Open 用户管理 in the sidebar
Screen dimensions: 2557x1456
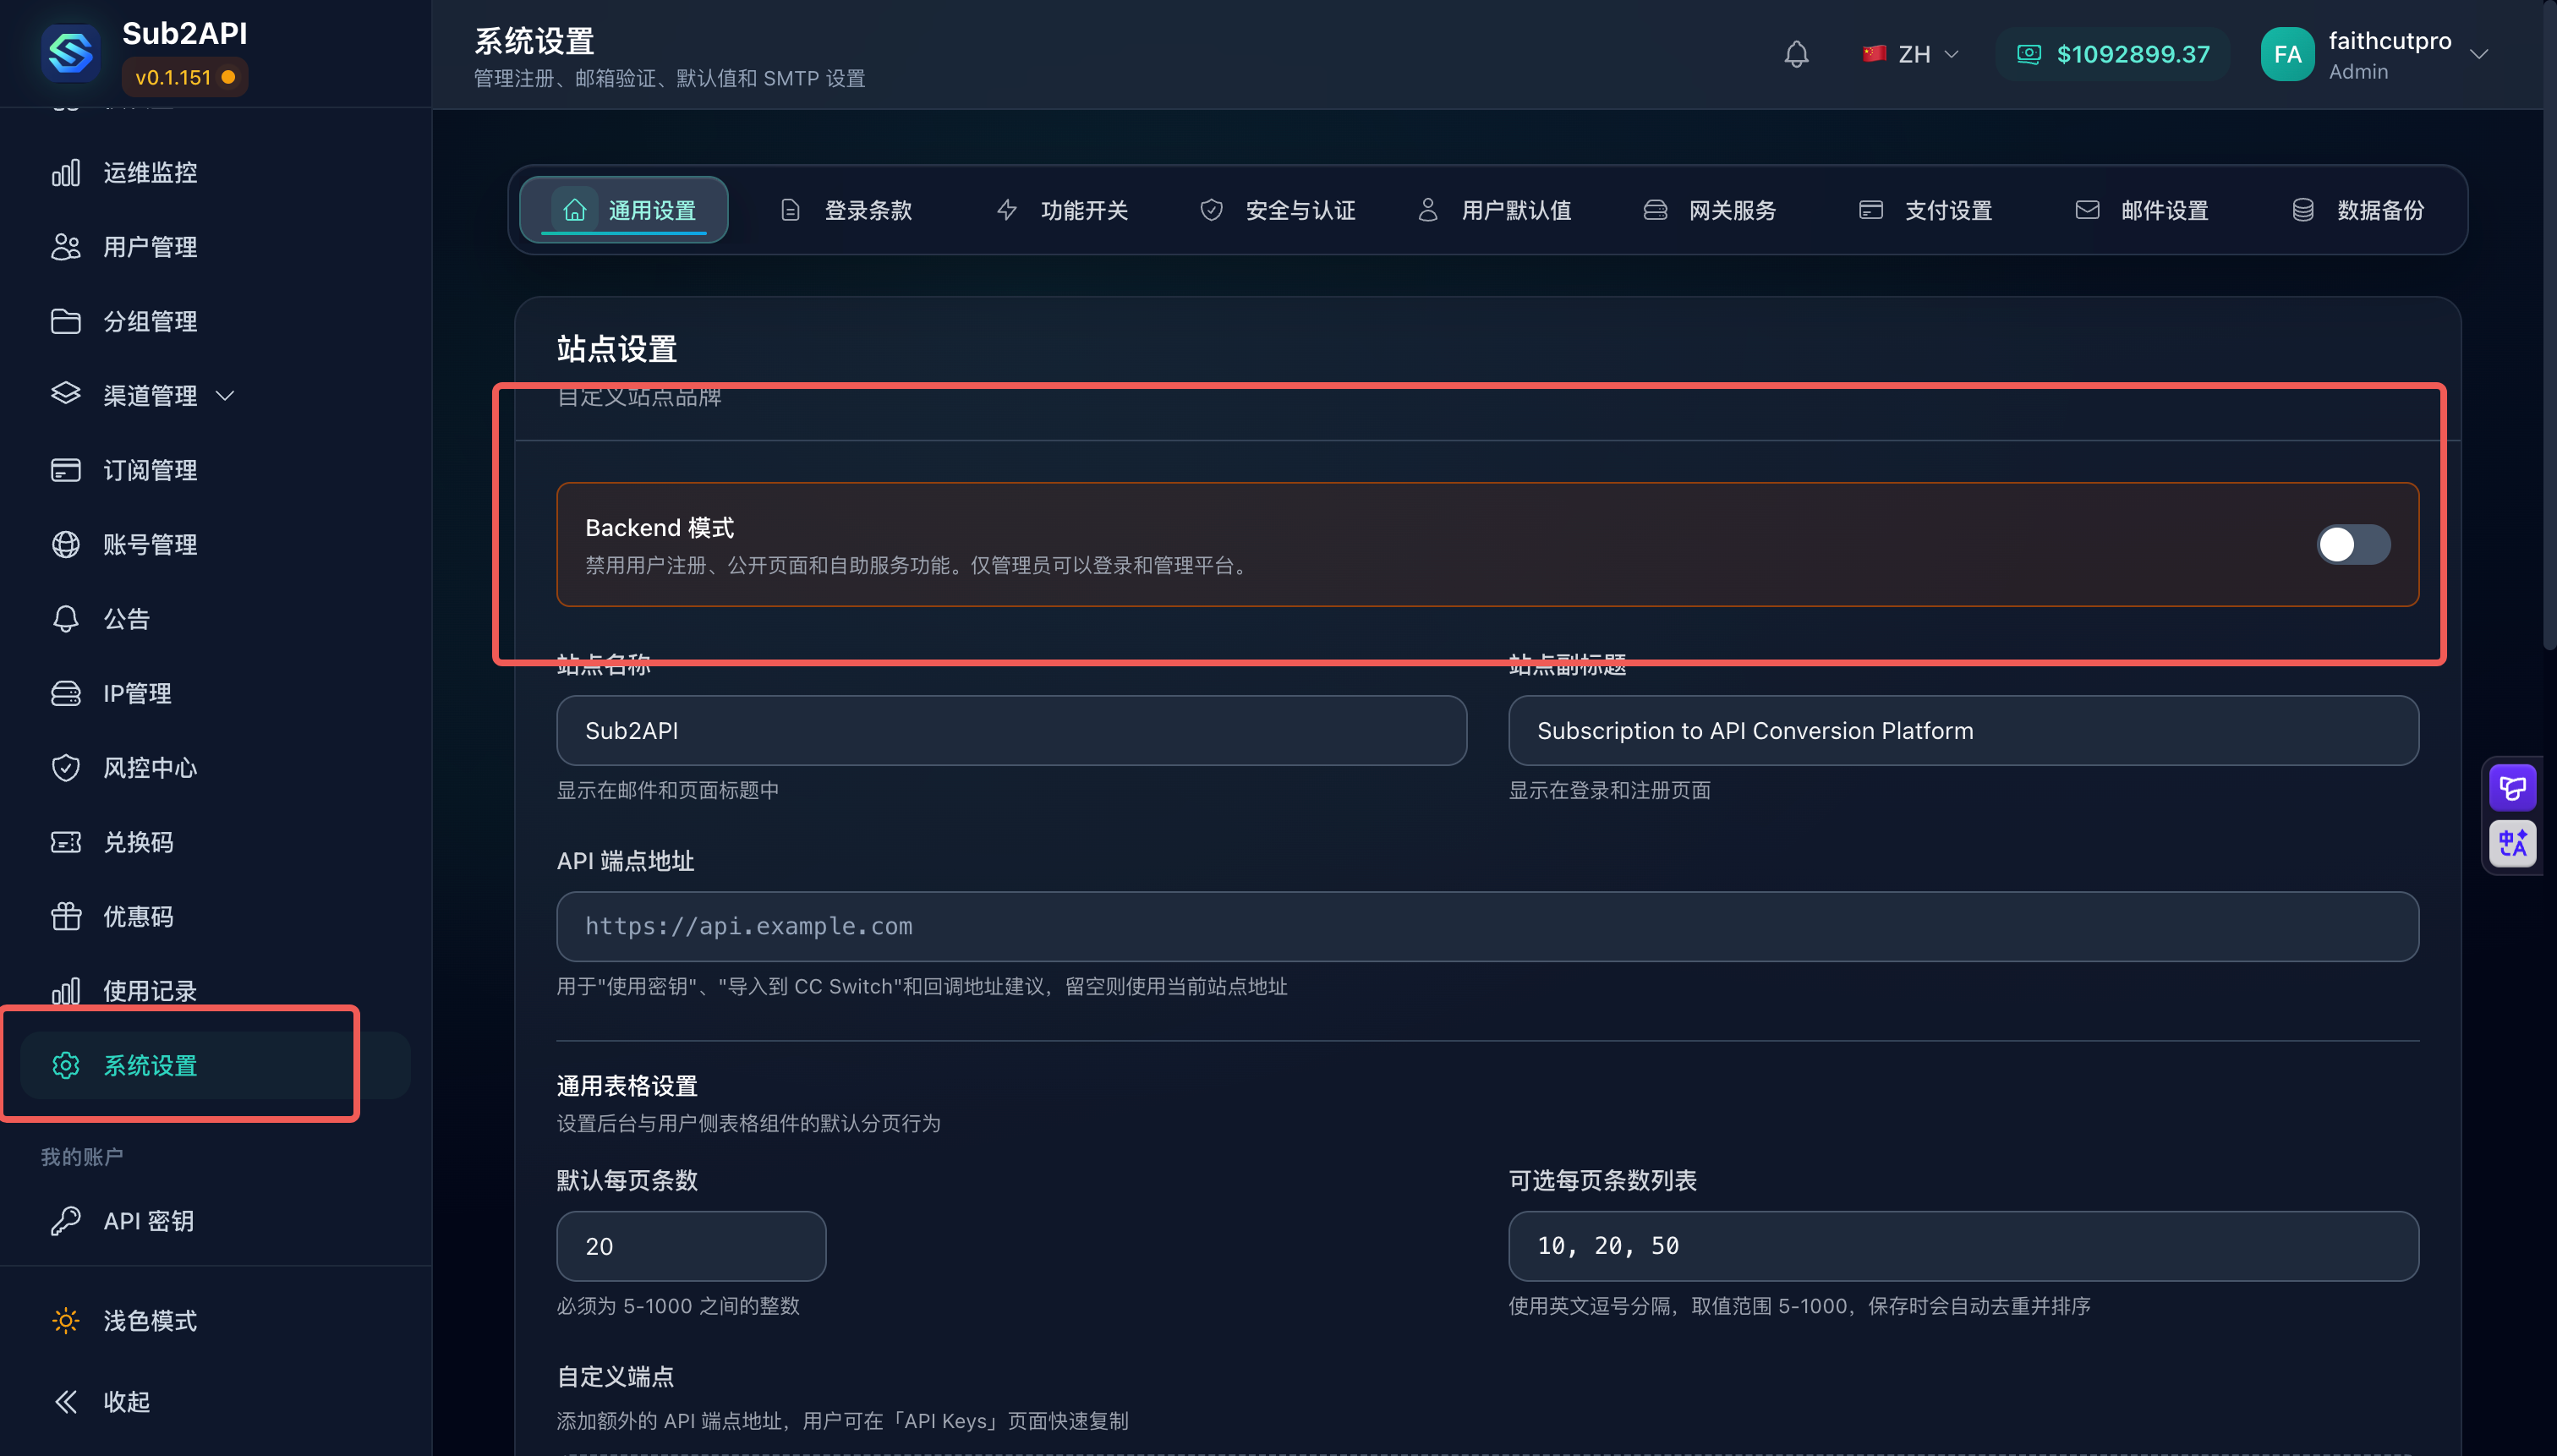click(x=215, y=247)
